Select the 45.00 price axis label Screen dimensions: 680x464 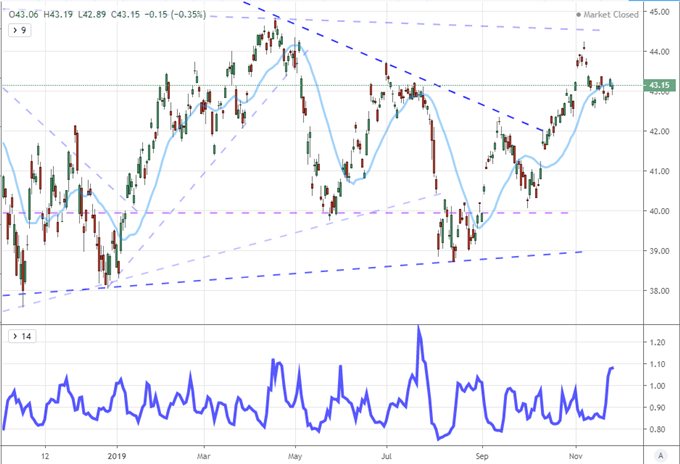coord(659,12)
